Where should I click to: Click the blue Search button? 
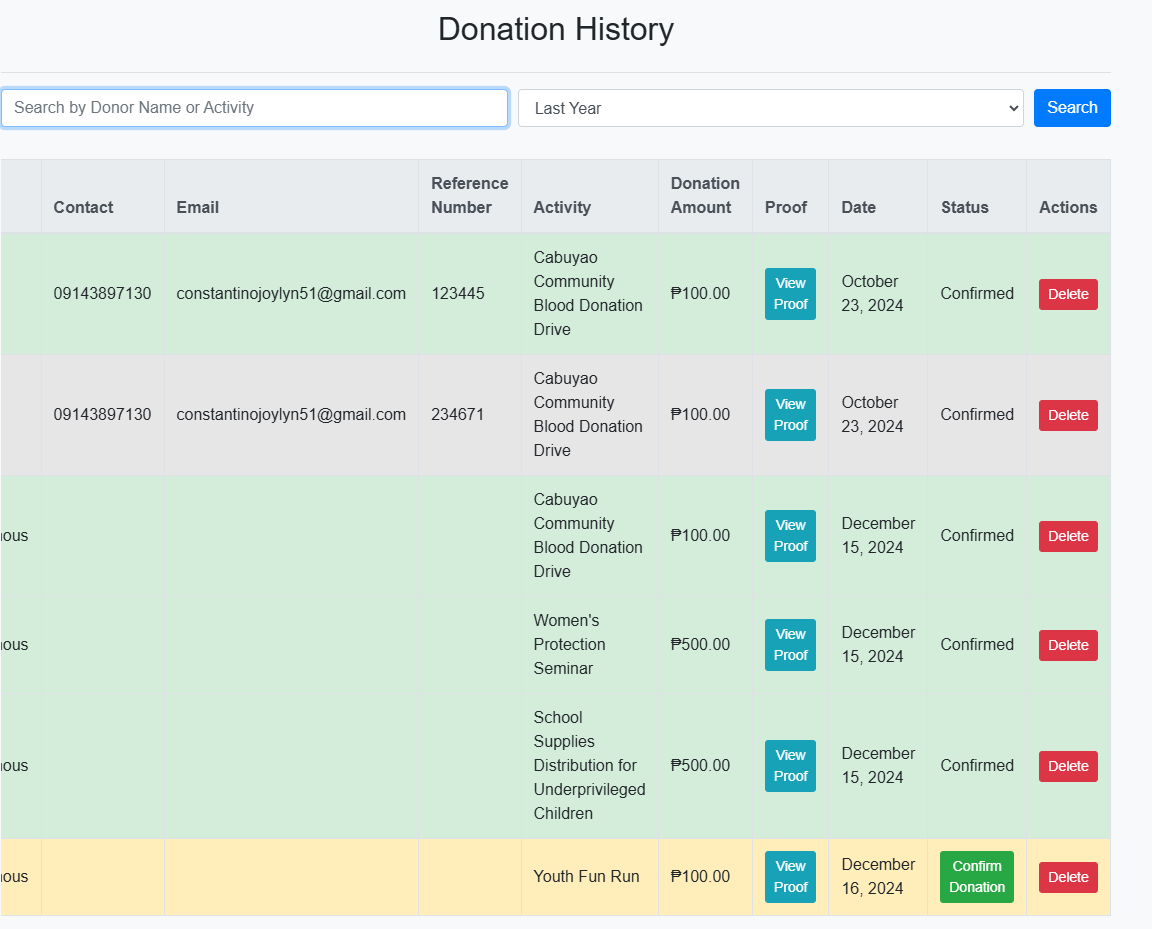[1072, 108]
